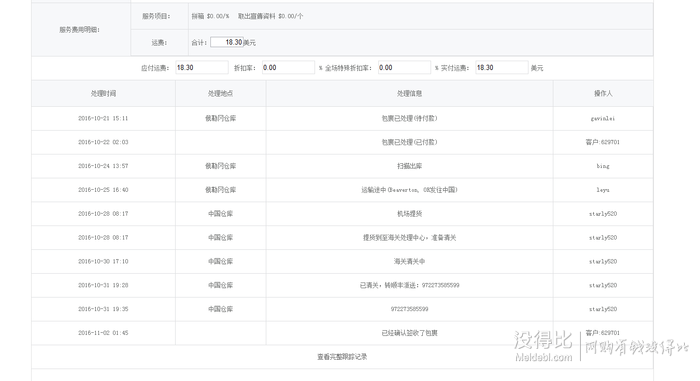
Task: Click 俄勒冈仓库 in the 2016-10-24 row
Action: tap(221, 166)
